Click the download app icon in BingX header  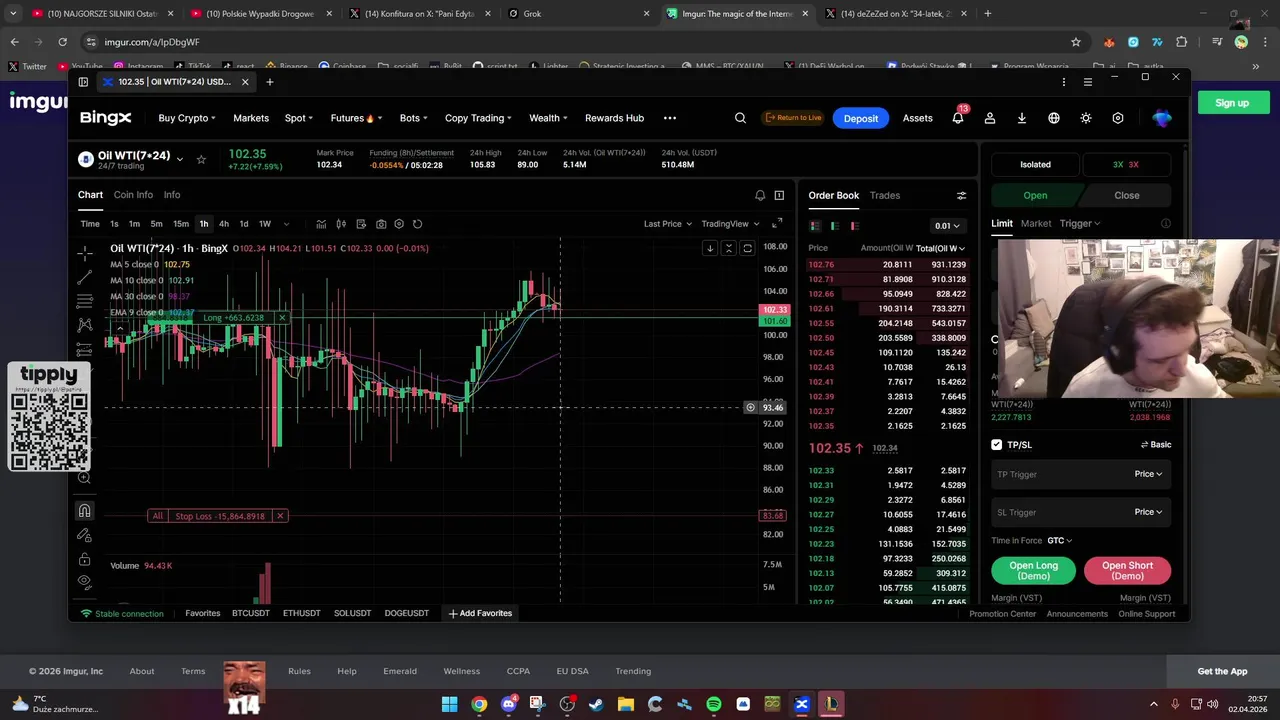coord(1022,118)
